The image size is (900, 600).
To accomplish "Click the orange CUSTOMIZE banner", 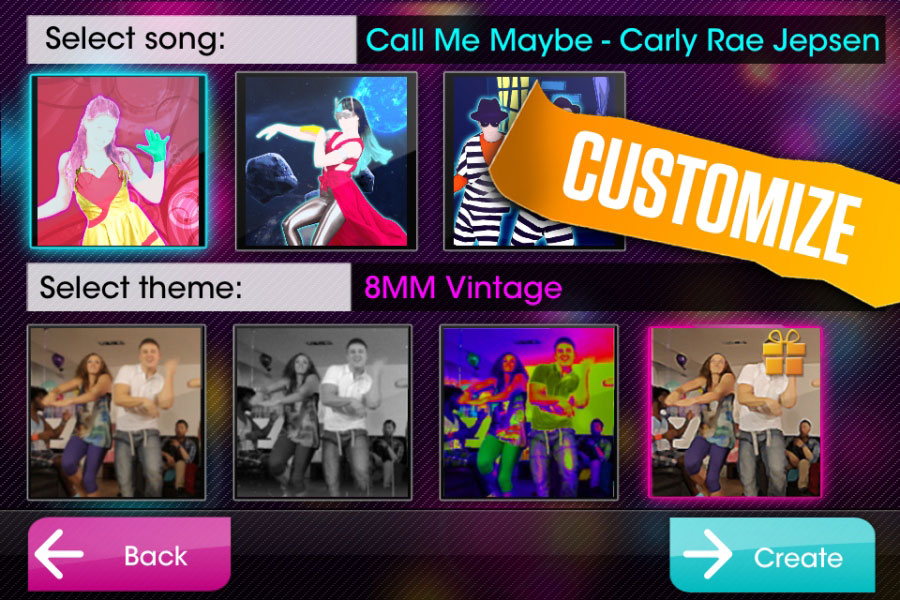I will tap(706, 195).
